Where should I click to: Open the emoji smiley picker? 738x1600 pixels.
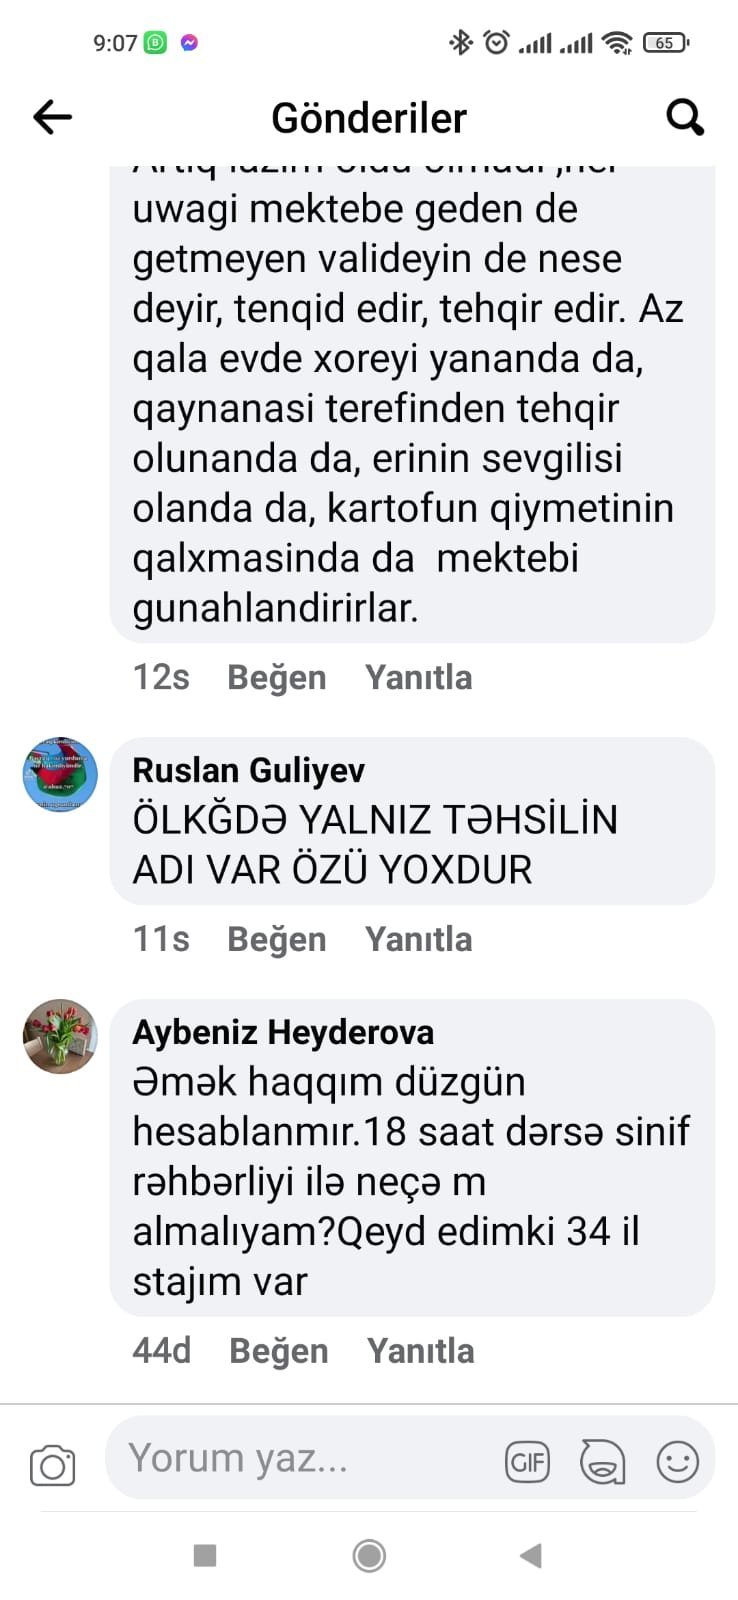[x=677, y=1462]
